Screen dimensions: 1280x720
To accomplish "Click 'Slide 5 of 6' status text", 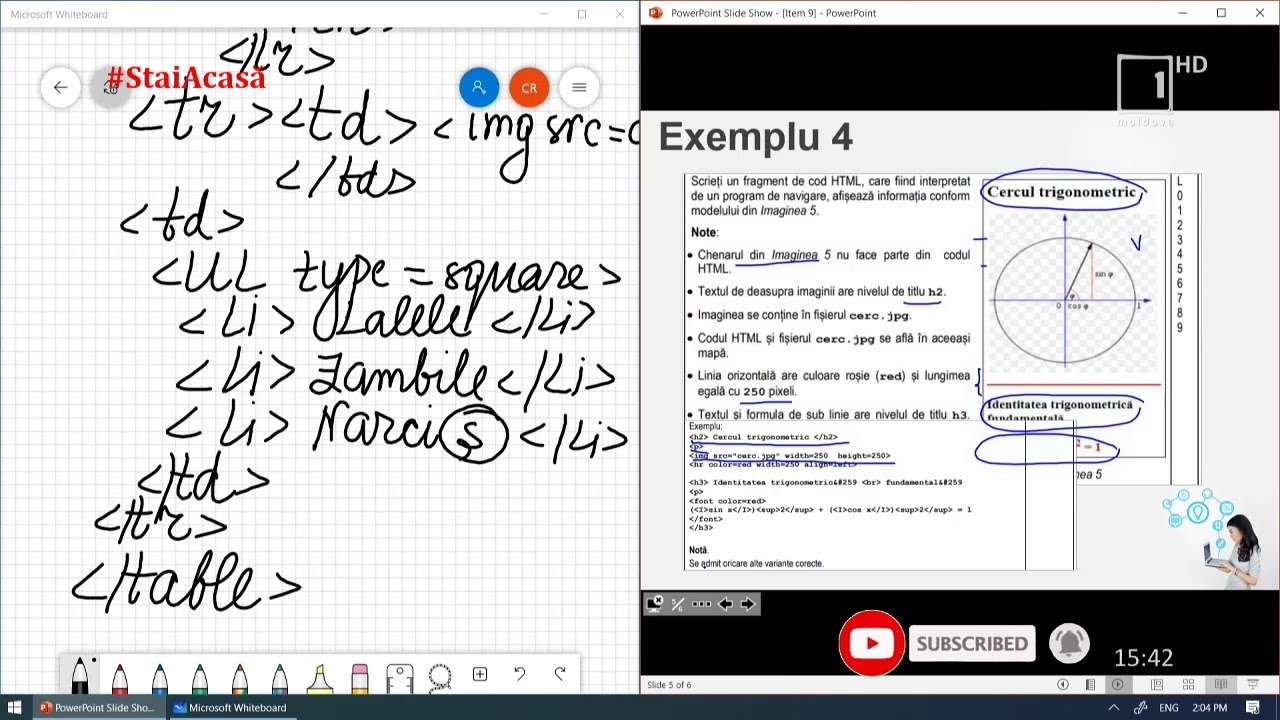I will coord(669,685).
